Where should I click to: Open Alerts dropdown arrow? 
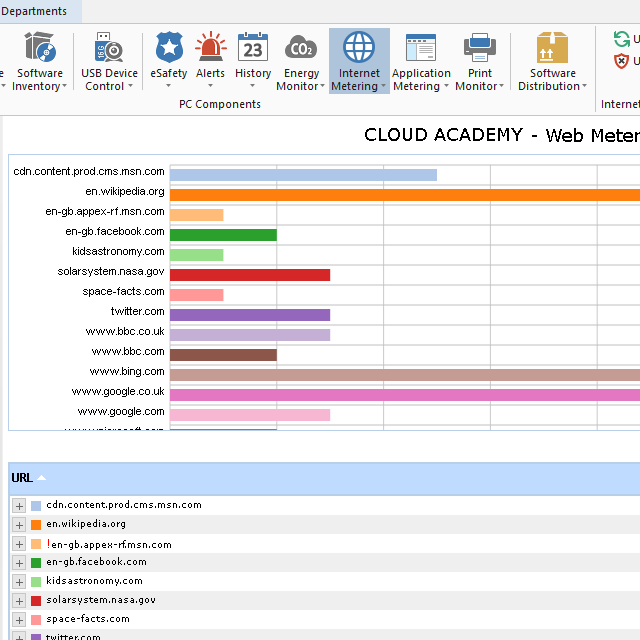[210, 86]
